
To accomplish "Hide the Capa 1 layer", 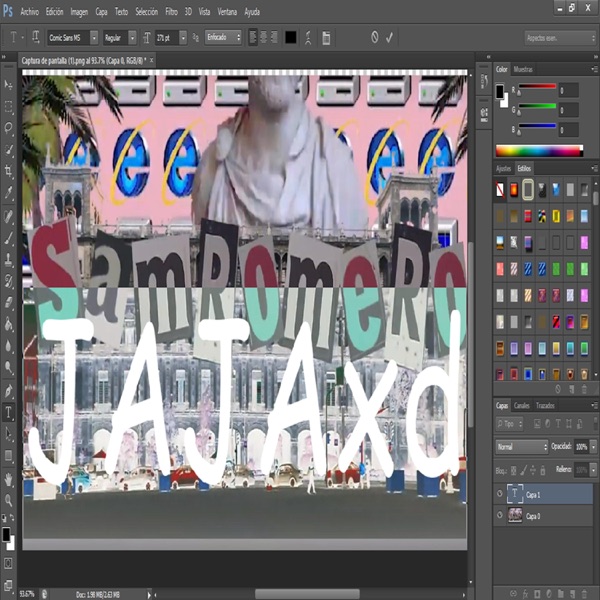I will 500,494.
